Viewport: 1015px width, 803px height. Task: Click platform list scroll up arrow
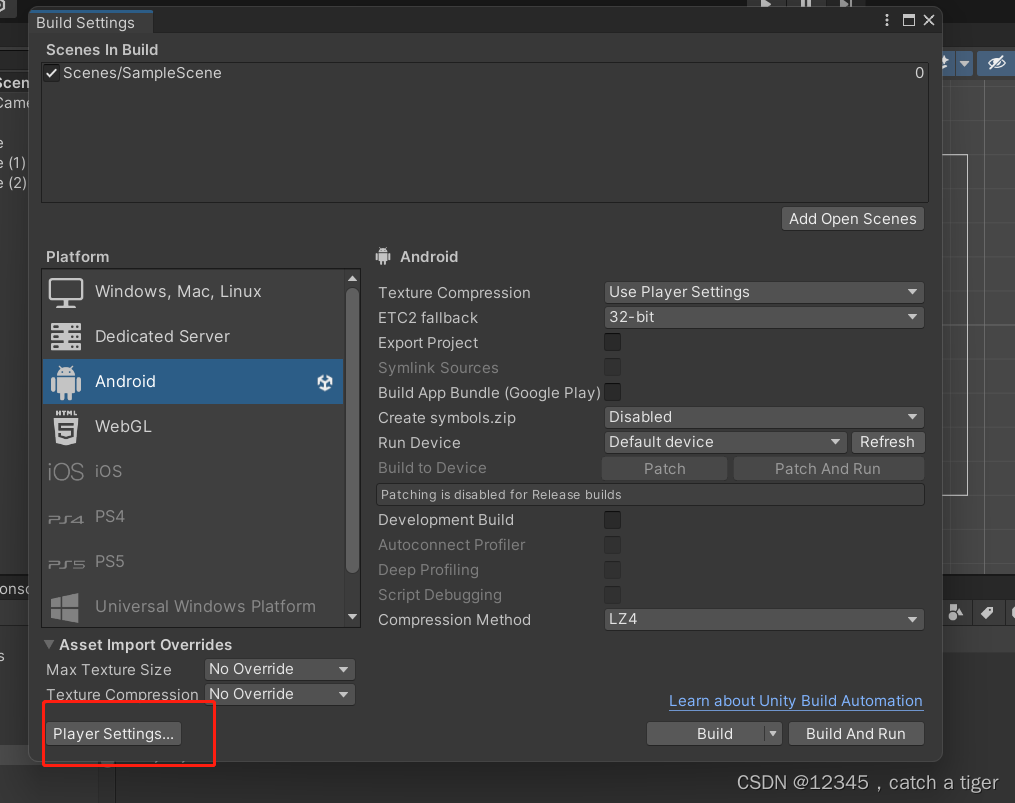(x=352, y=278)
